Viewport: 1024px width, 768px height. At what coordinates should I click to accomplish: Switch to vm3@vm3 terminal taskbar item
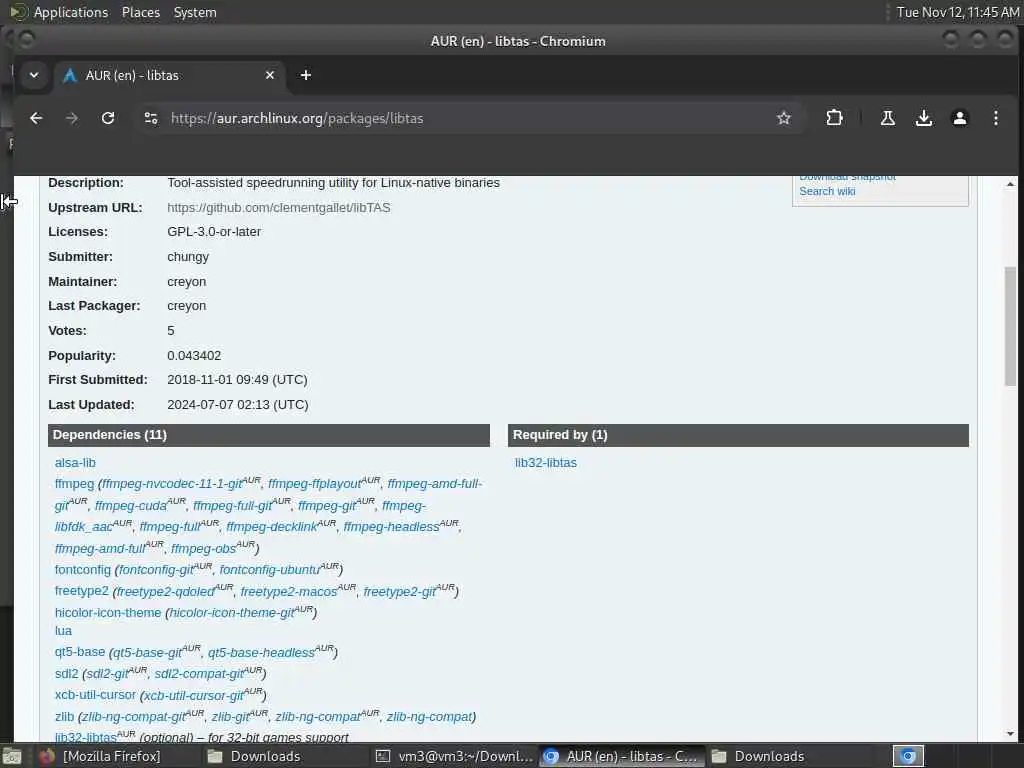[455, 756]
